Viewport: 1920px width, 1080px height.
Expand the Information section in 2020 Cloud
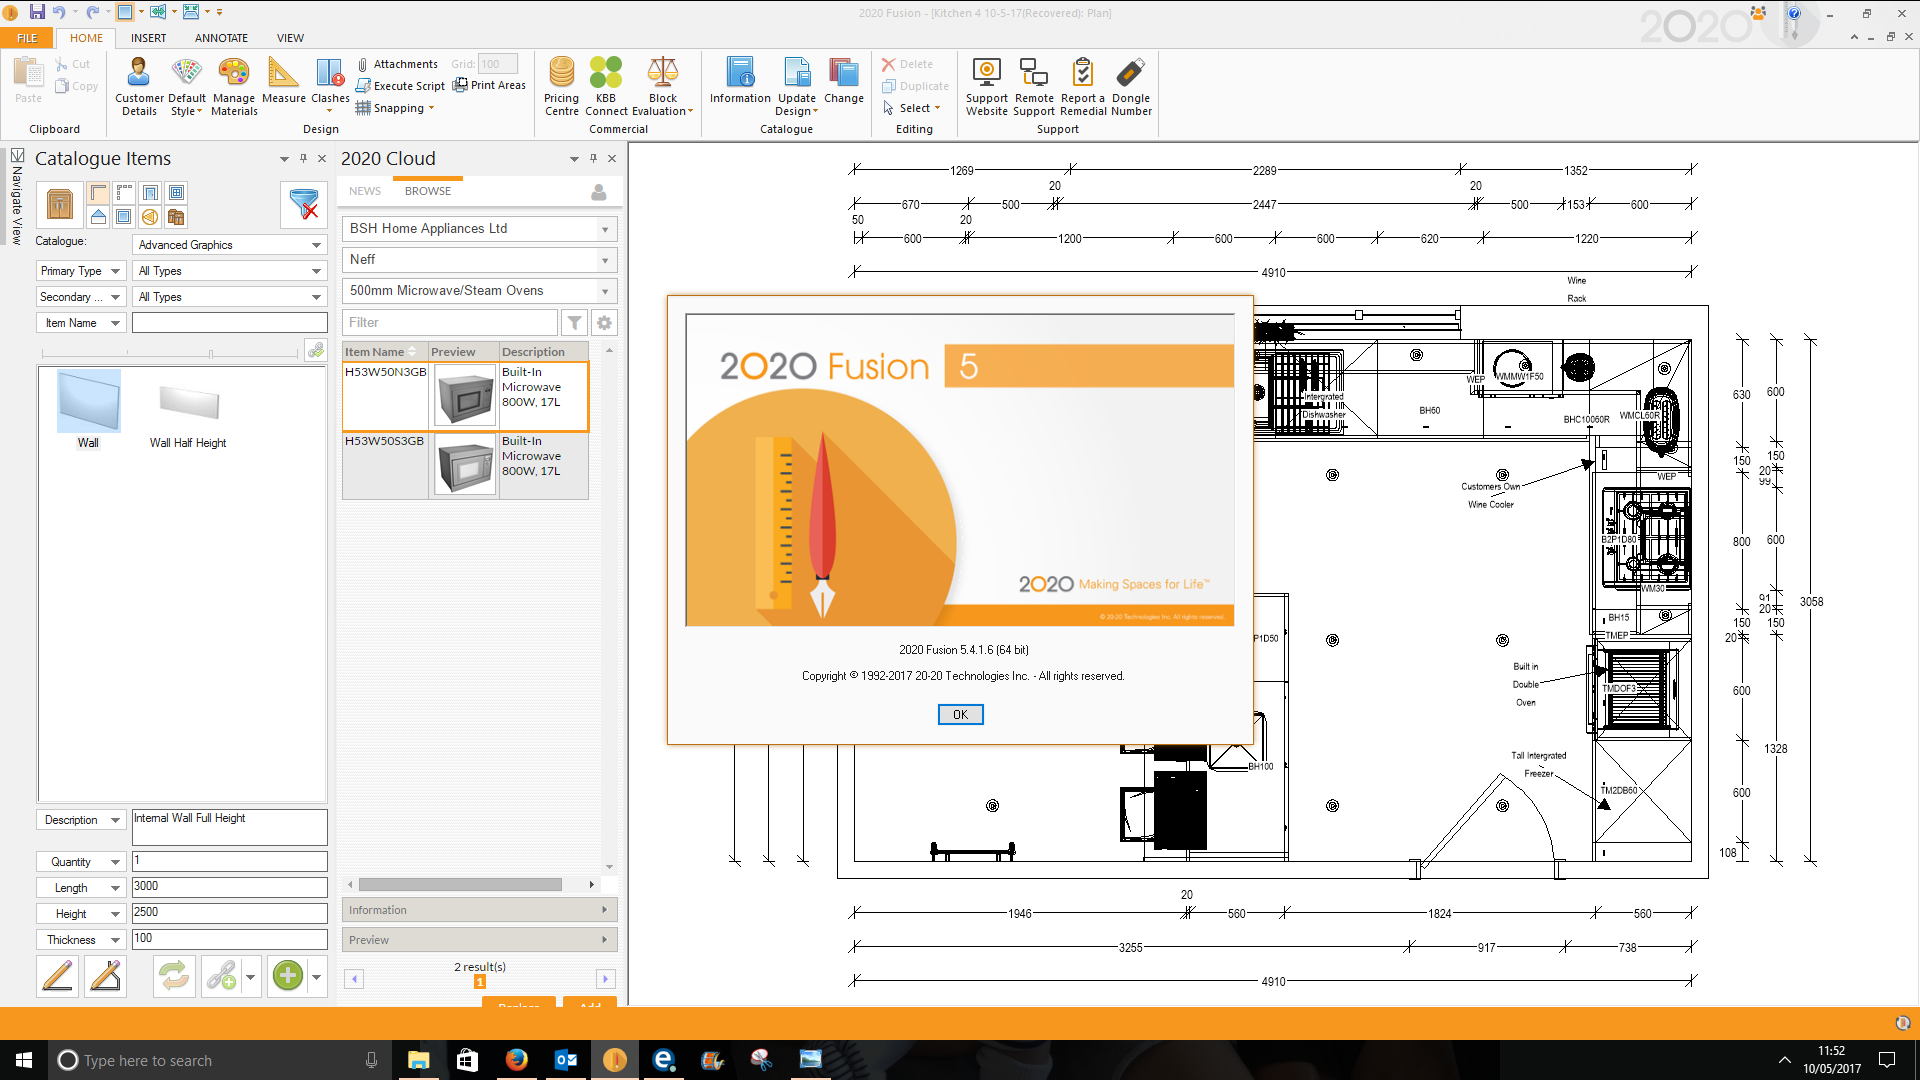pyautogui.click(x=478, y=910)
